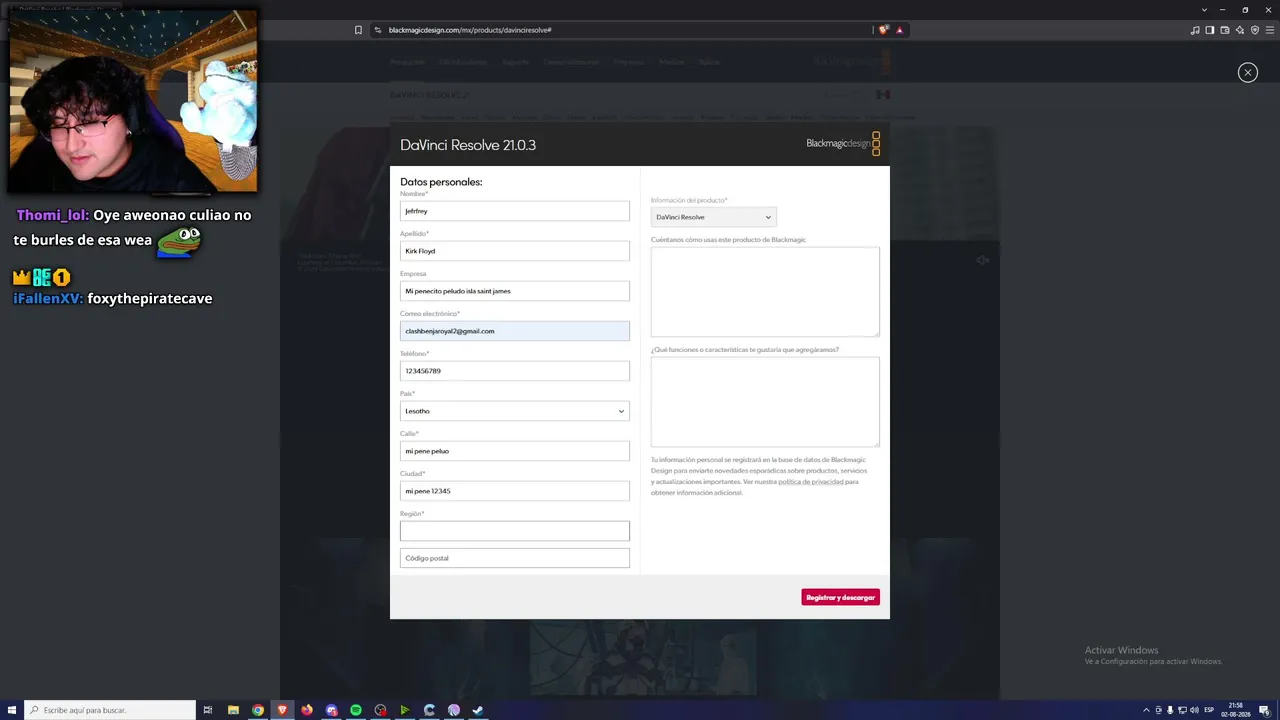Click the Apellido field with Kirk Floyd

click(x=515, y=251)
